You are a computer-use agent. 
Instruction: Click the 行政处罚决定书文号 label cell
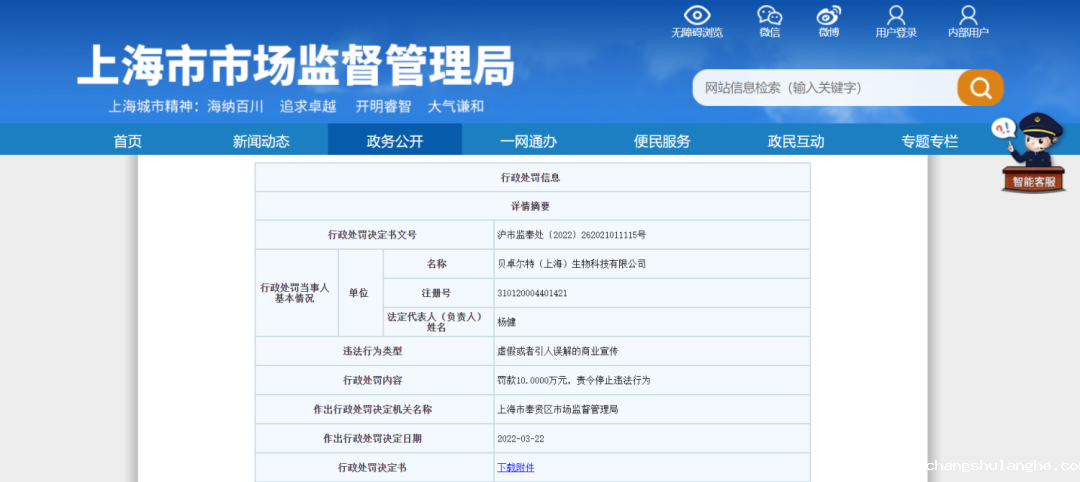[x=373, y=235]
